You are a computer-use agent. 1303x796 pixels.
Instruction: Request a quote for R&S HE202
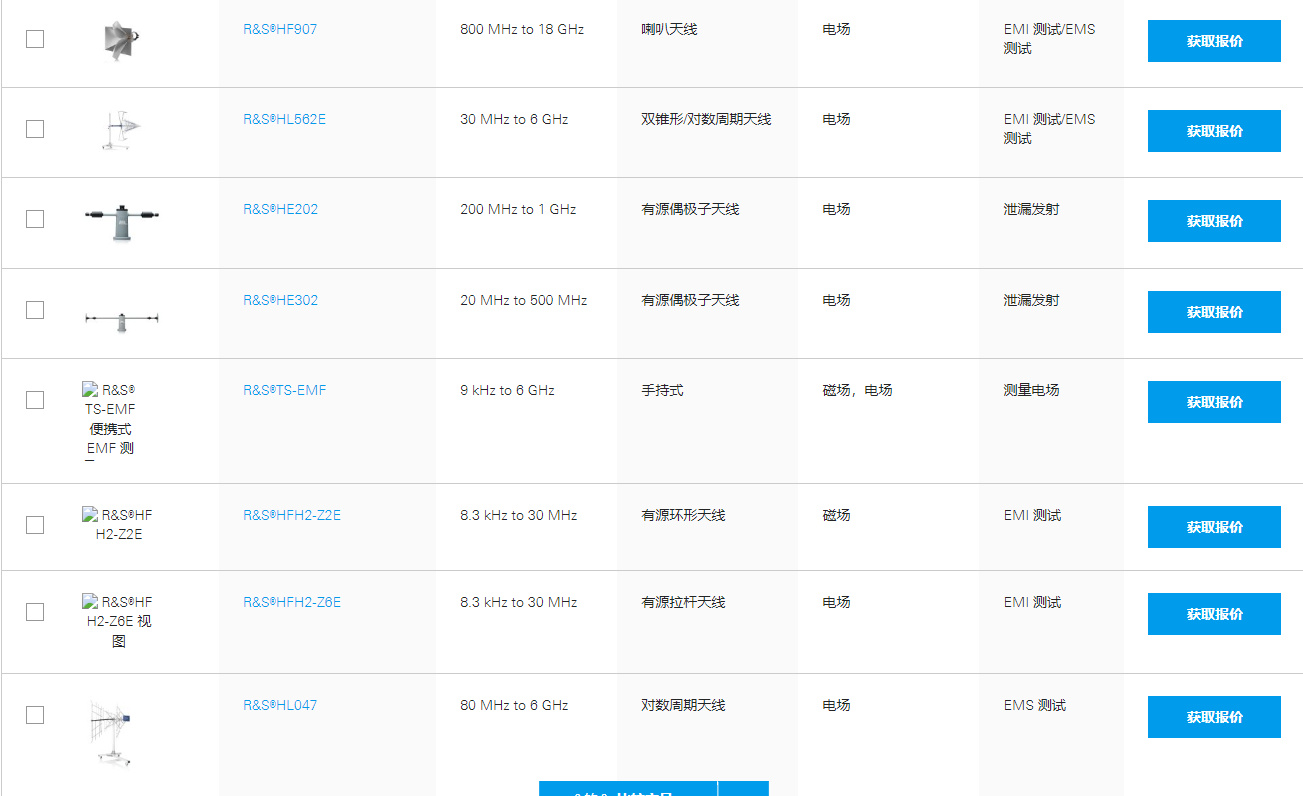(x=1213, y=221)
